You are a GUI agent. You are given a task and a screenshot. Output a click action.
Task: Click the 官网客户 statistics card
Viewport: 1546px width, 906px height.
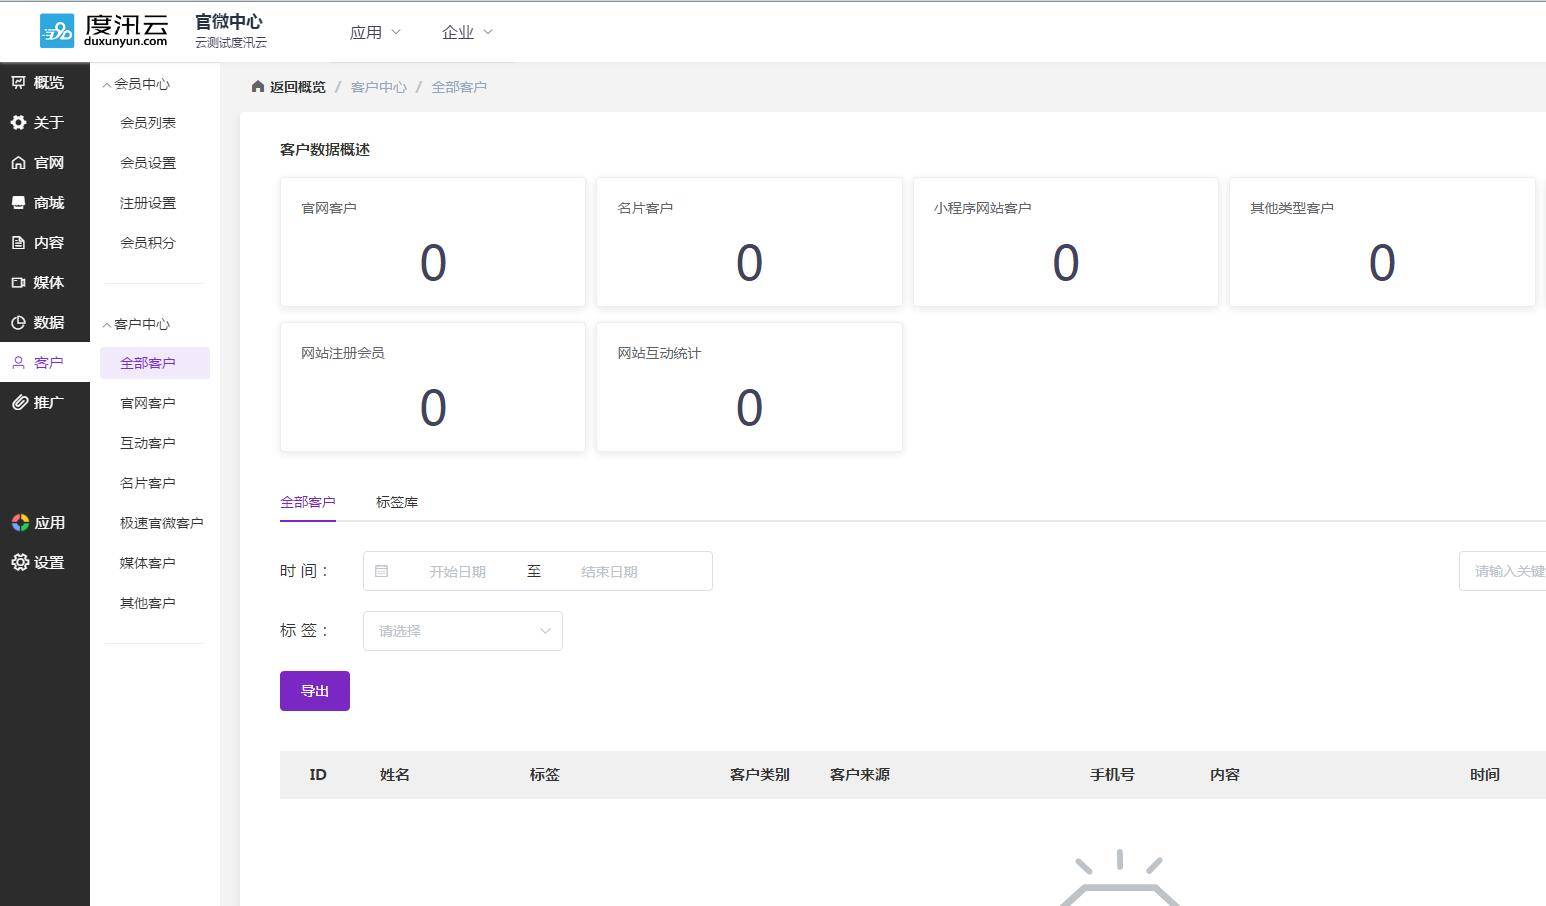click(433, 242)
